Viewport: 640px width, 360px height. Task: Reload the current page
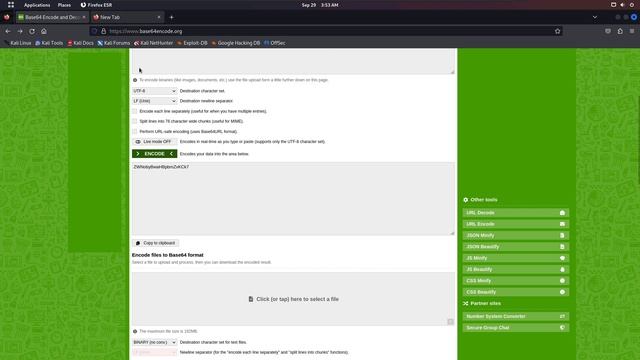click(x=32, y=31)
